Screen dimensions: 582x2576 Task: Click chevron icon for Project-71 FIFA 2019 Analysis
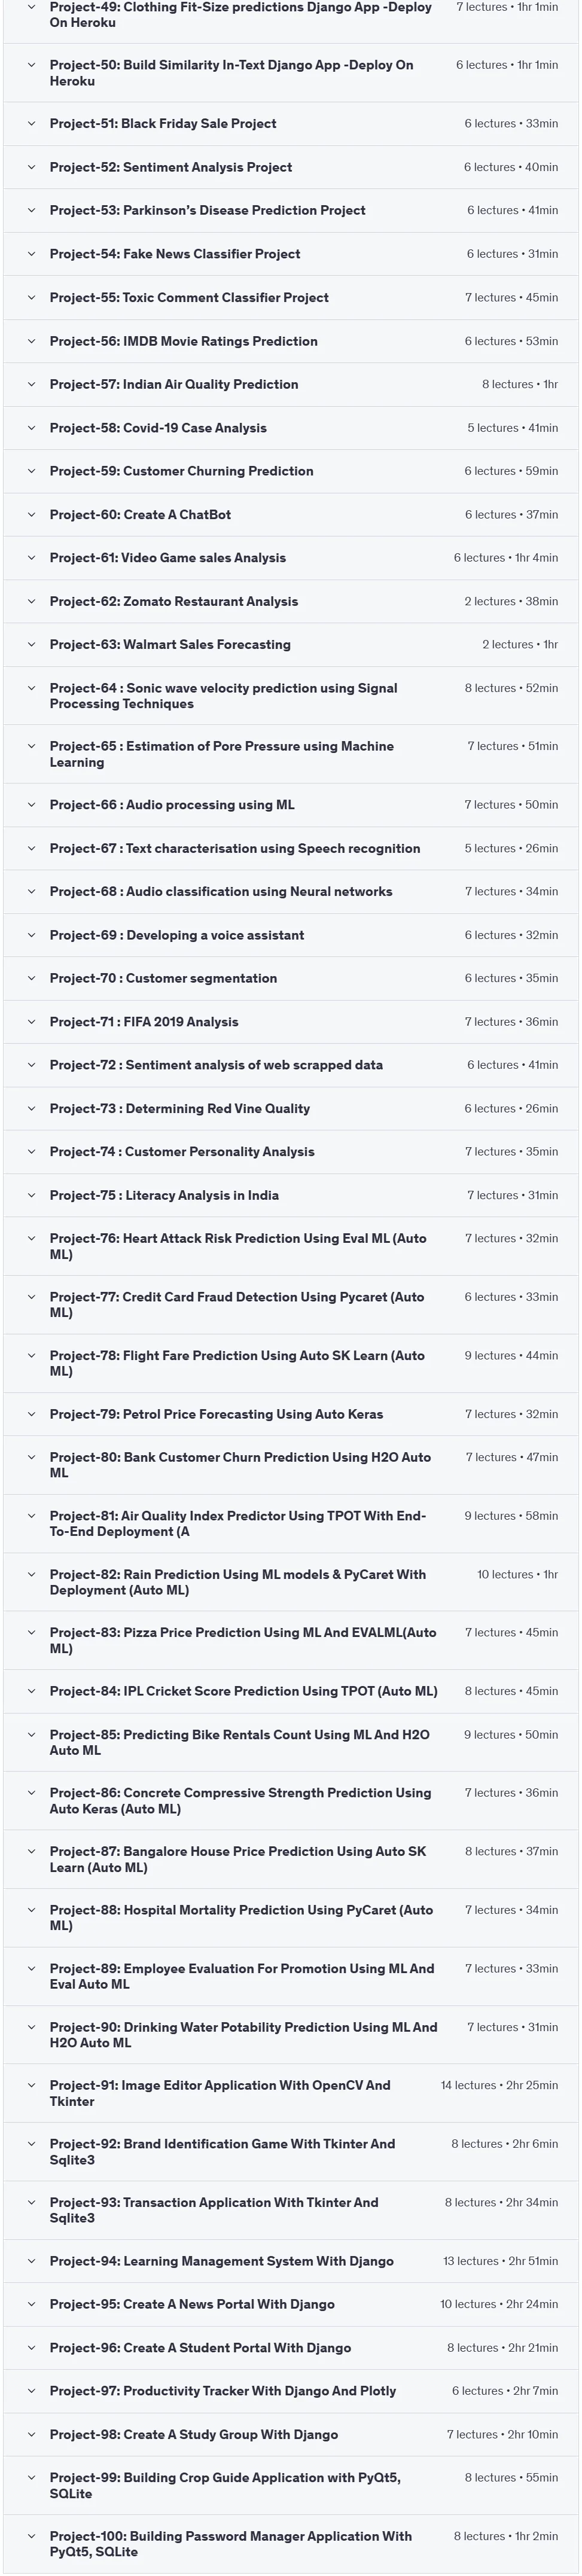tap(31, 1022)
